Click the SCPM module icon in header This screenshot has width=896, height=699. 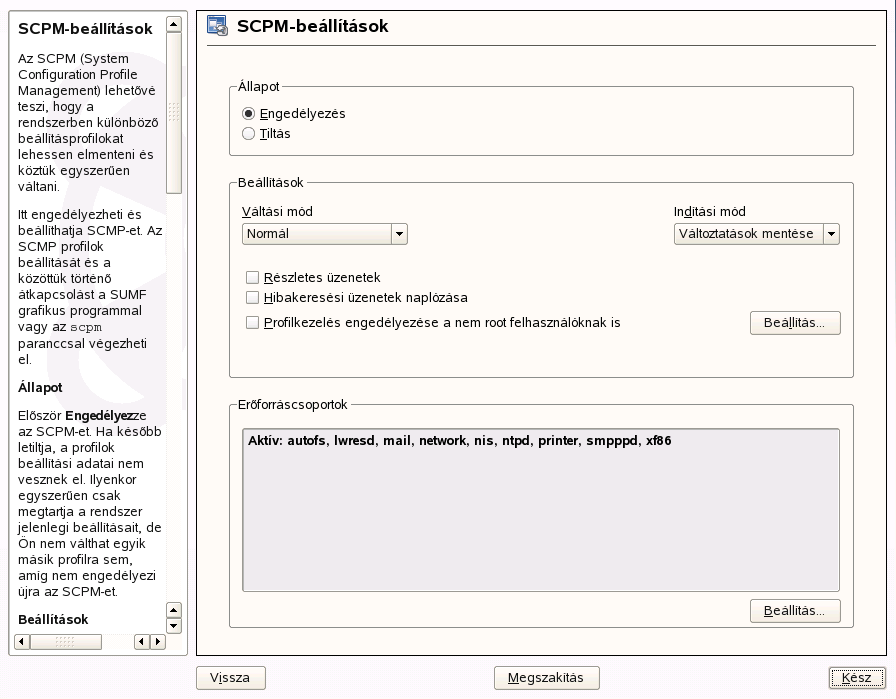[x=217, y=26]
